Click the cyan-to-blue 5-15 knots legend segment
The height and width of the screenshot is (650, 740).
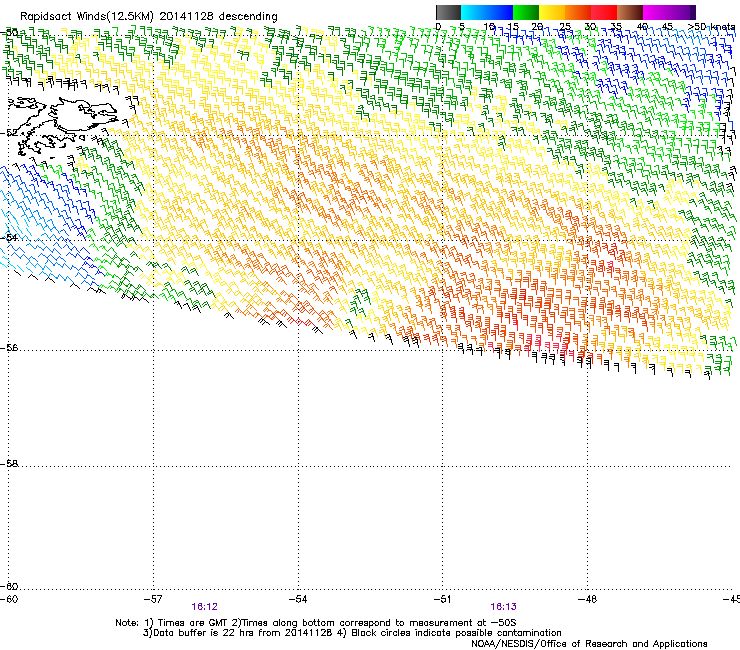pyautogui.click(x=487, y=12)
